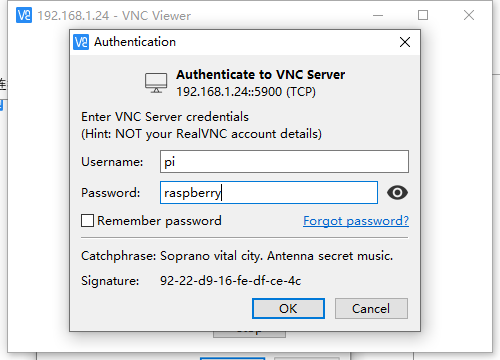Screen dimensions: 500x360
Task: Close the VNC Viewer main window
Action: [x=469, y=15]
